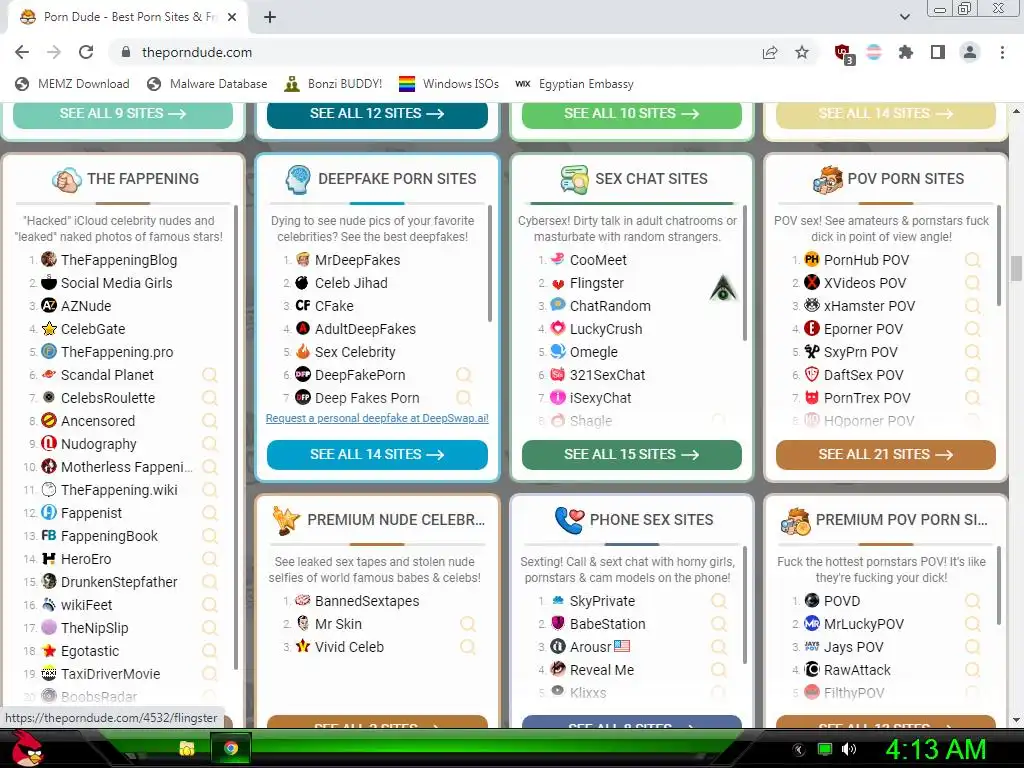Click magnifier icon beside POVD
The height and width of the screenshot is (768, 1024).
click(x=972, y=601)
